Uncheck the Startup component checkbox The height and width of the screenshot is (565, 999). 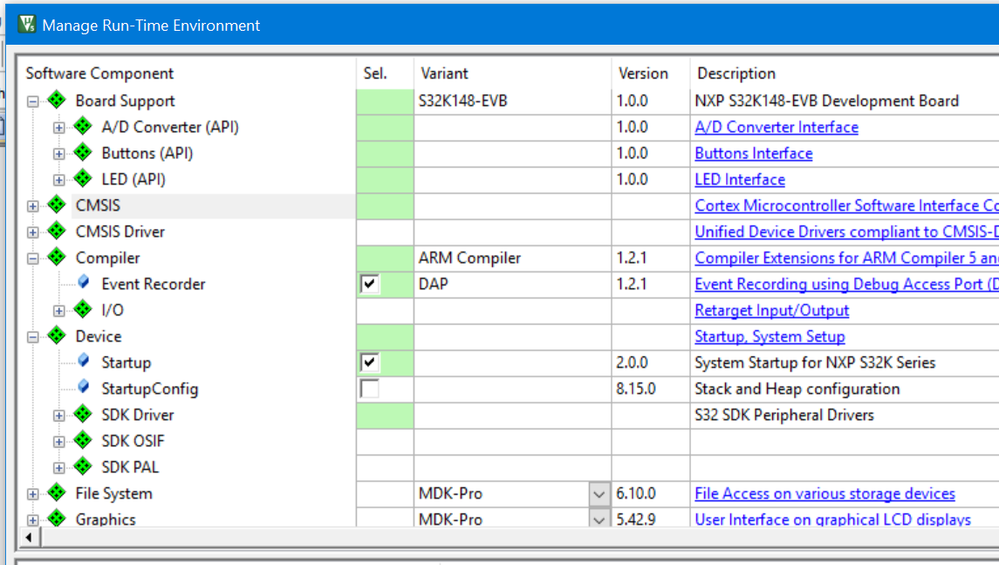click(x=370, y=362)
